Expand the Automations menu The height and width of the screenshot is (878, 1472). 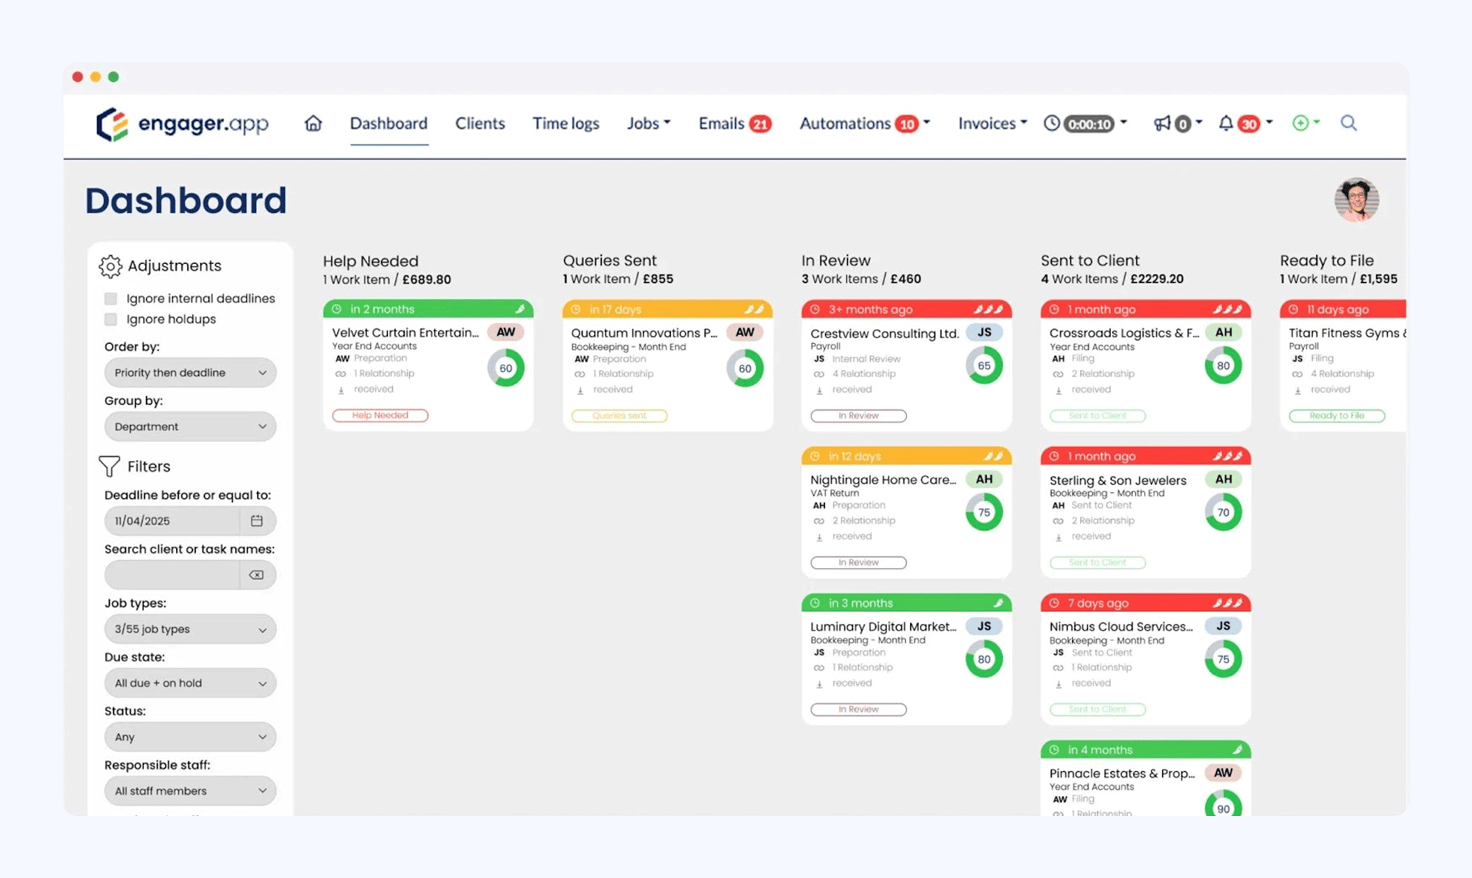[864, 123]
